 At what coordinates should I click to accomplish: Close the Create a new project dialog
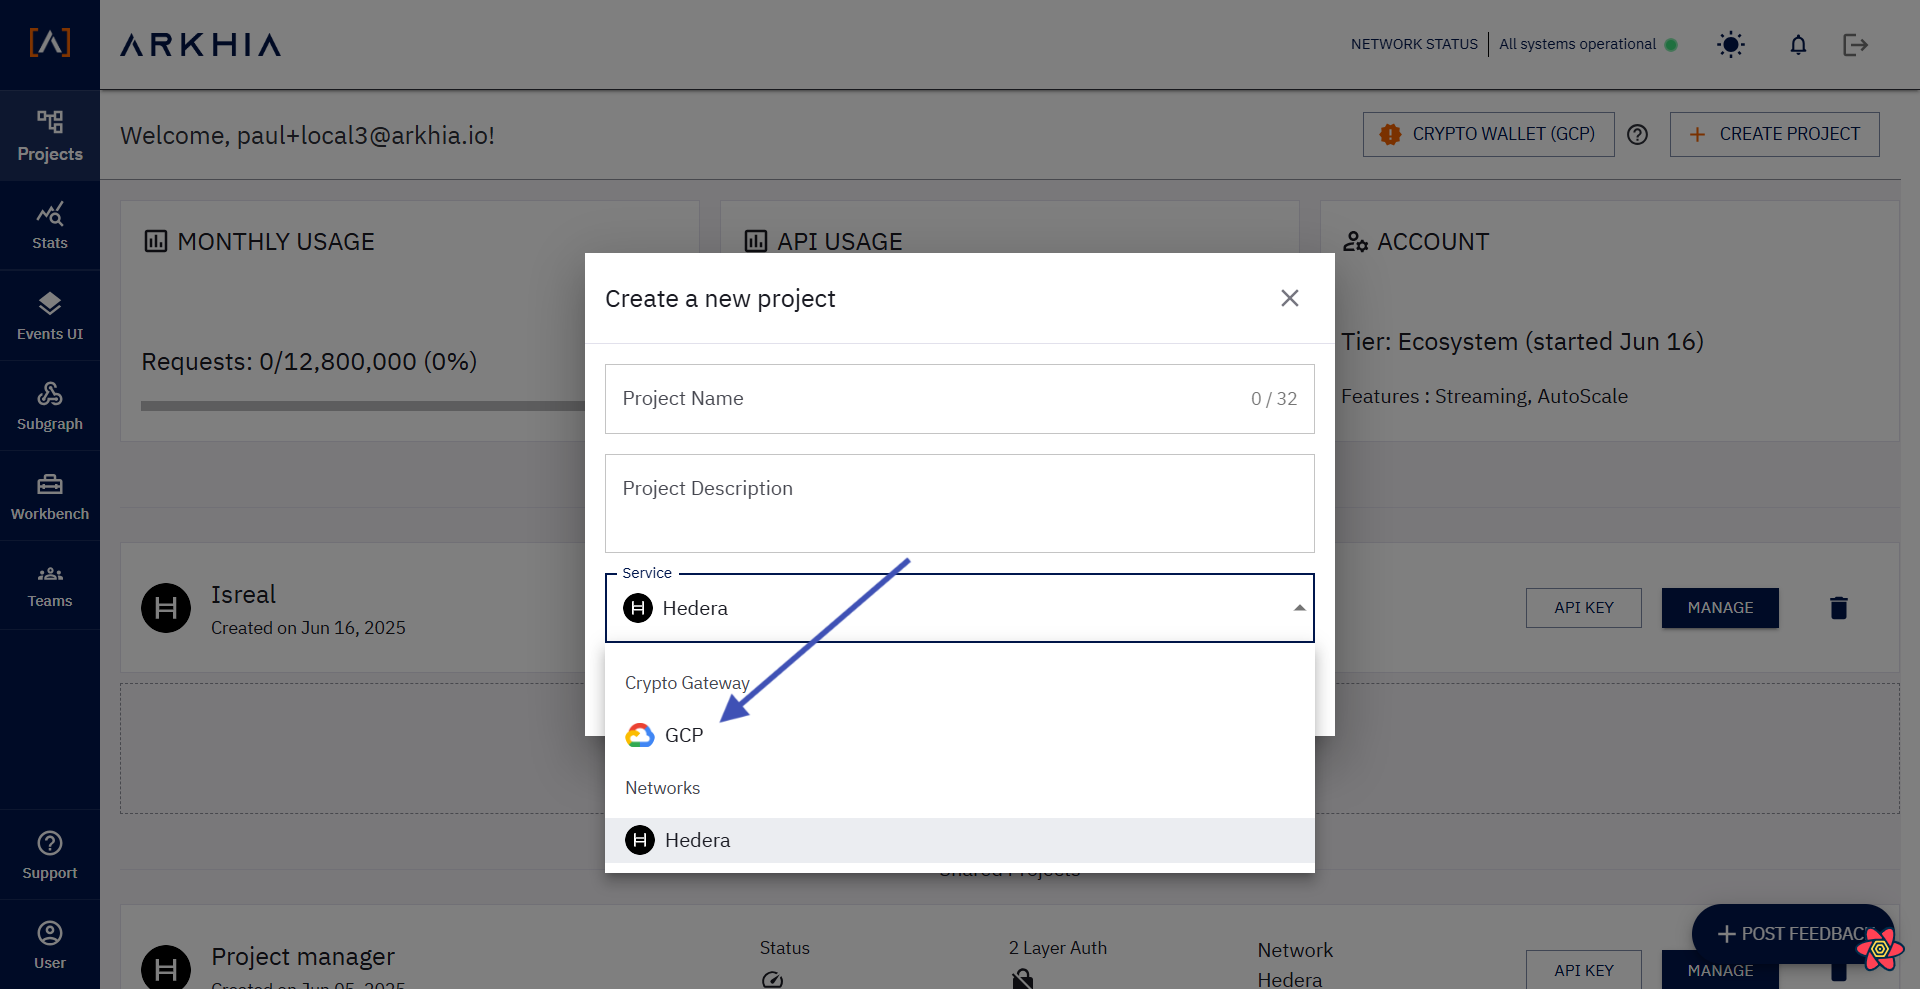[1290, 298]
